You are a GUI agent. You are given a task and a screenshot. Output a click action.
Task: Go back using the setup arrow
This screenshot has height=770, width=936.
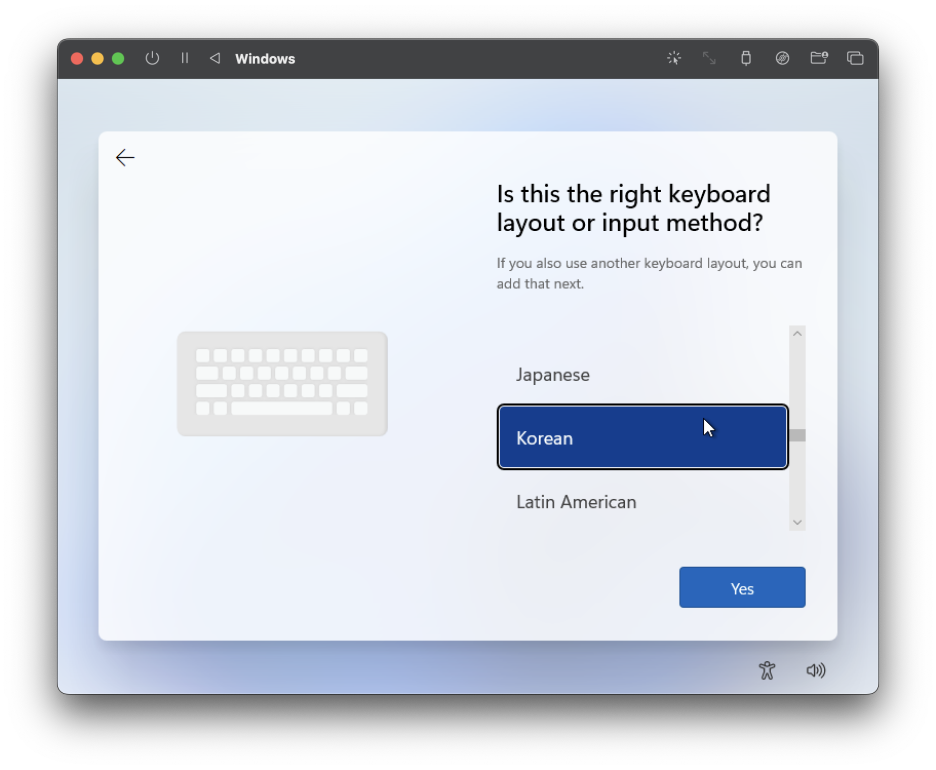(x=125, y=158)
